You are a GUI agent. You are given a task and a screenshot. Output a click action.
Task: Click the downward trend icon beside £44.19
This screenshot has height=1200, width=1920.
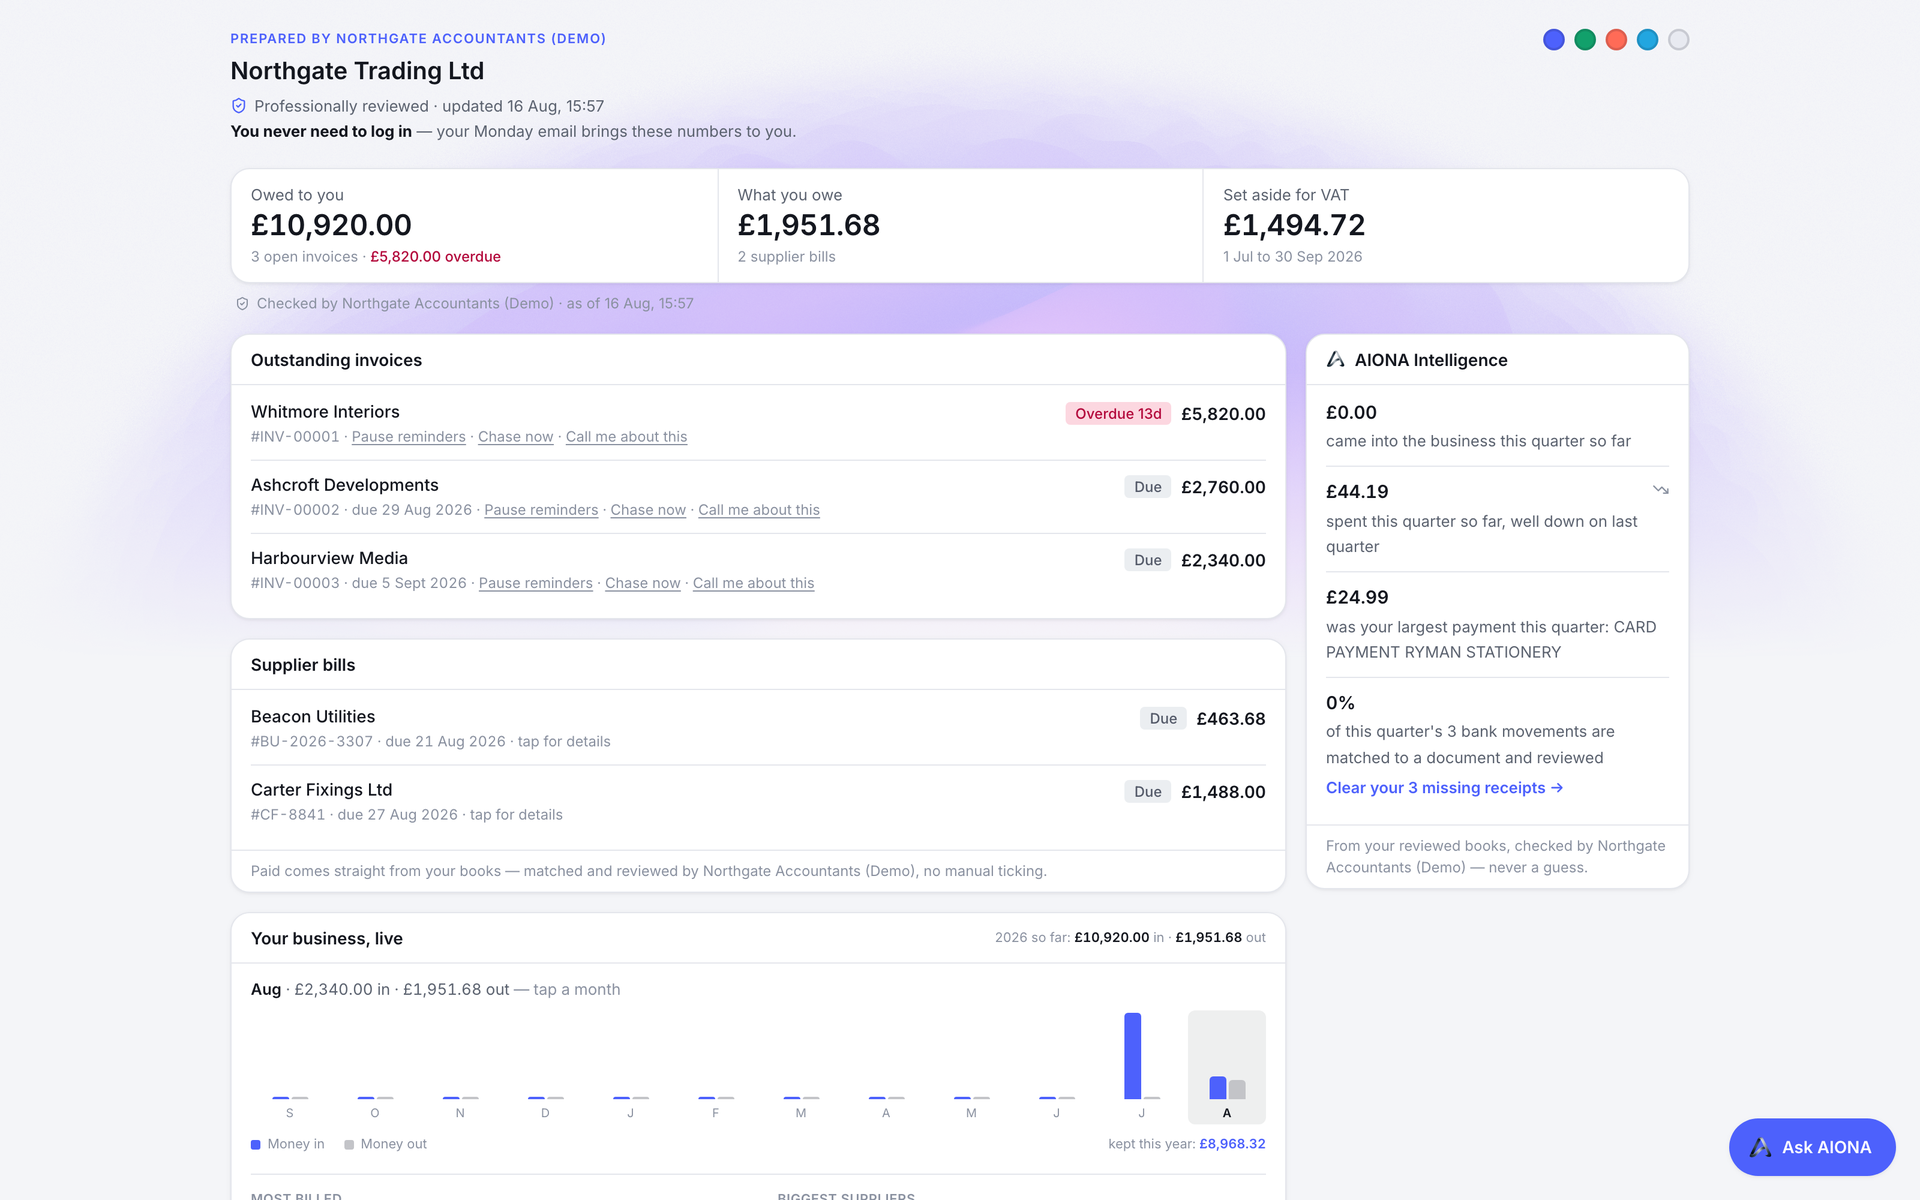(x=1661, y=490)
